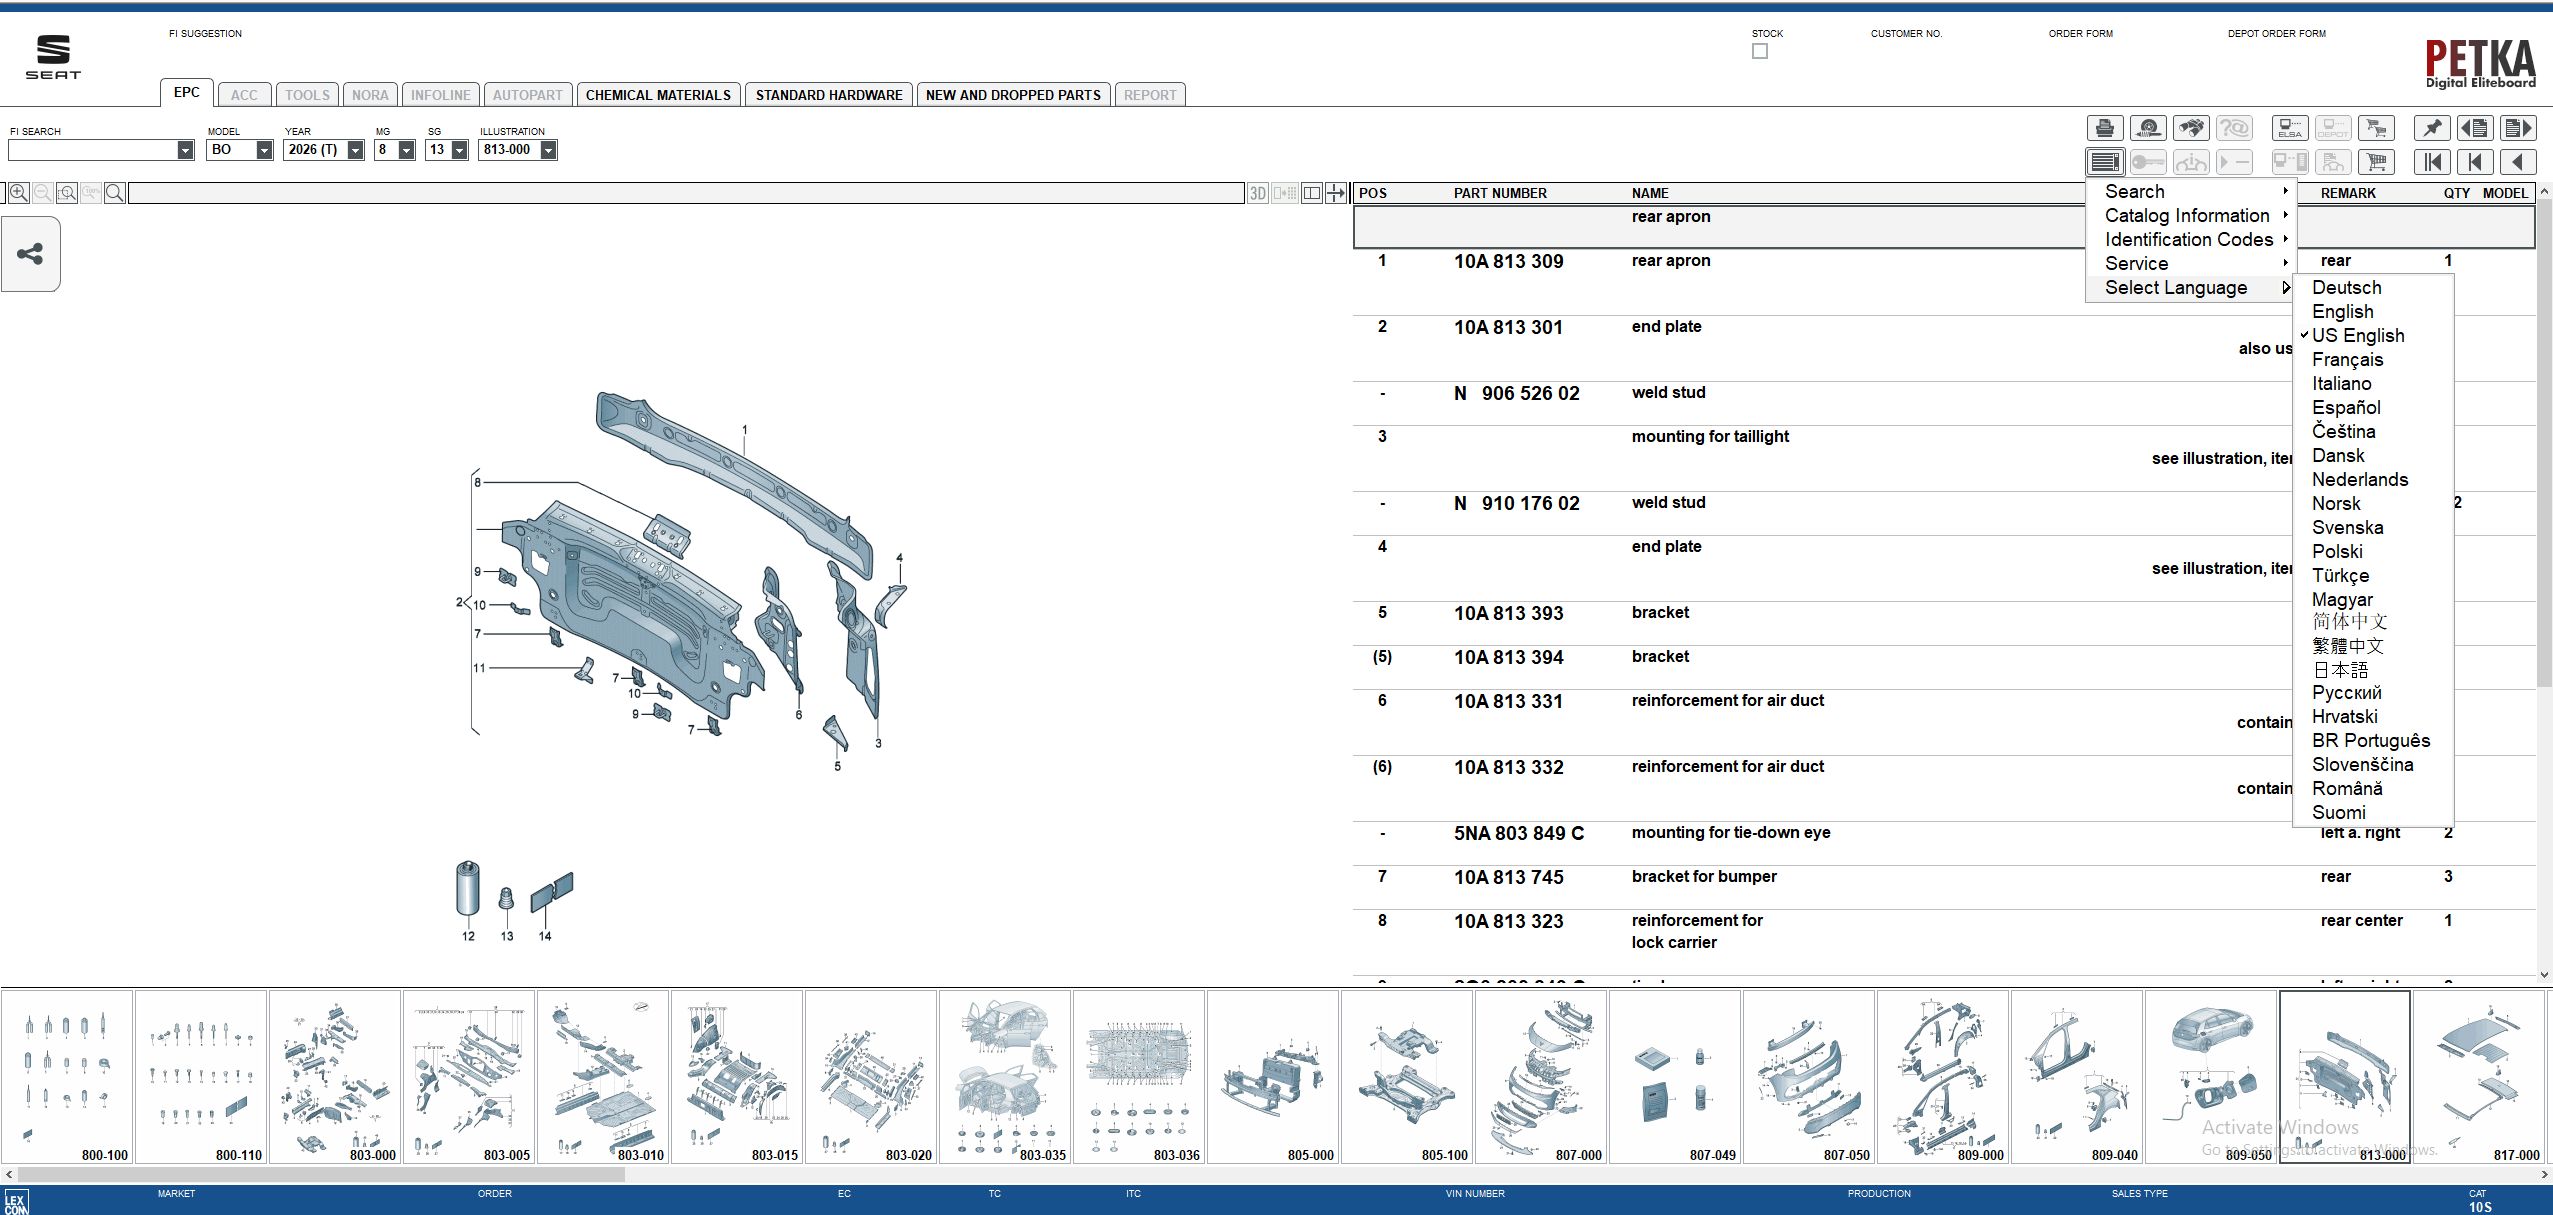
Task: Toggle the STOCK checkbox
Action: [x=1759, y=51]
